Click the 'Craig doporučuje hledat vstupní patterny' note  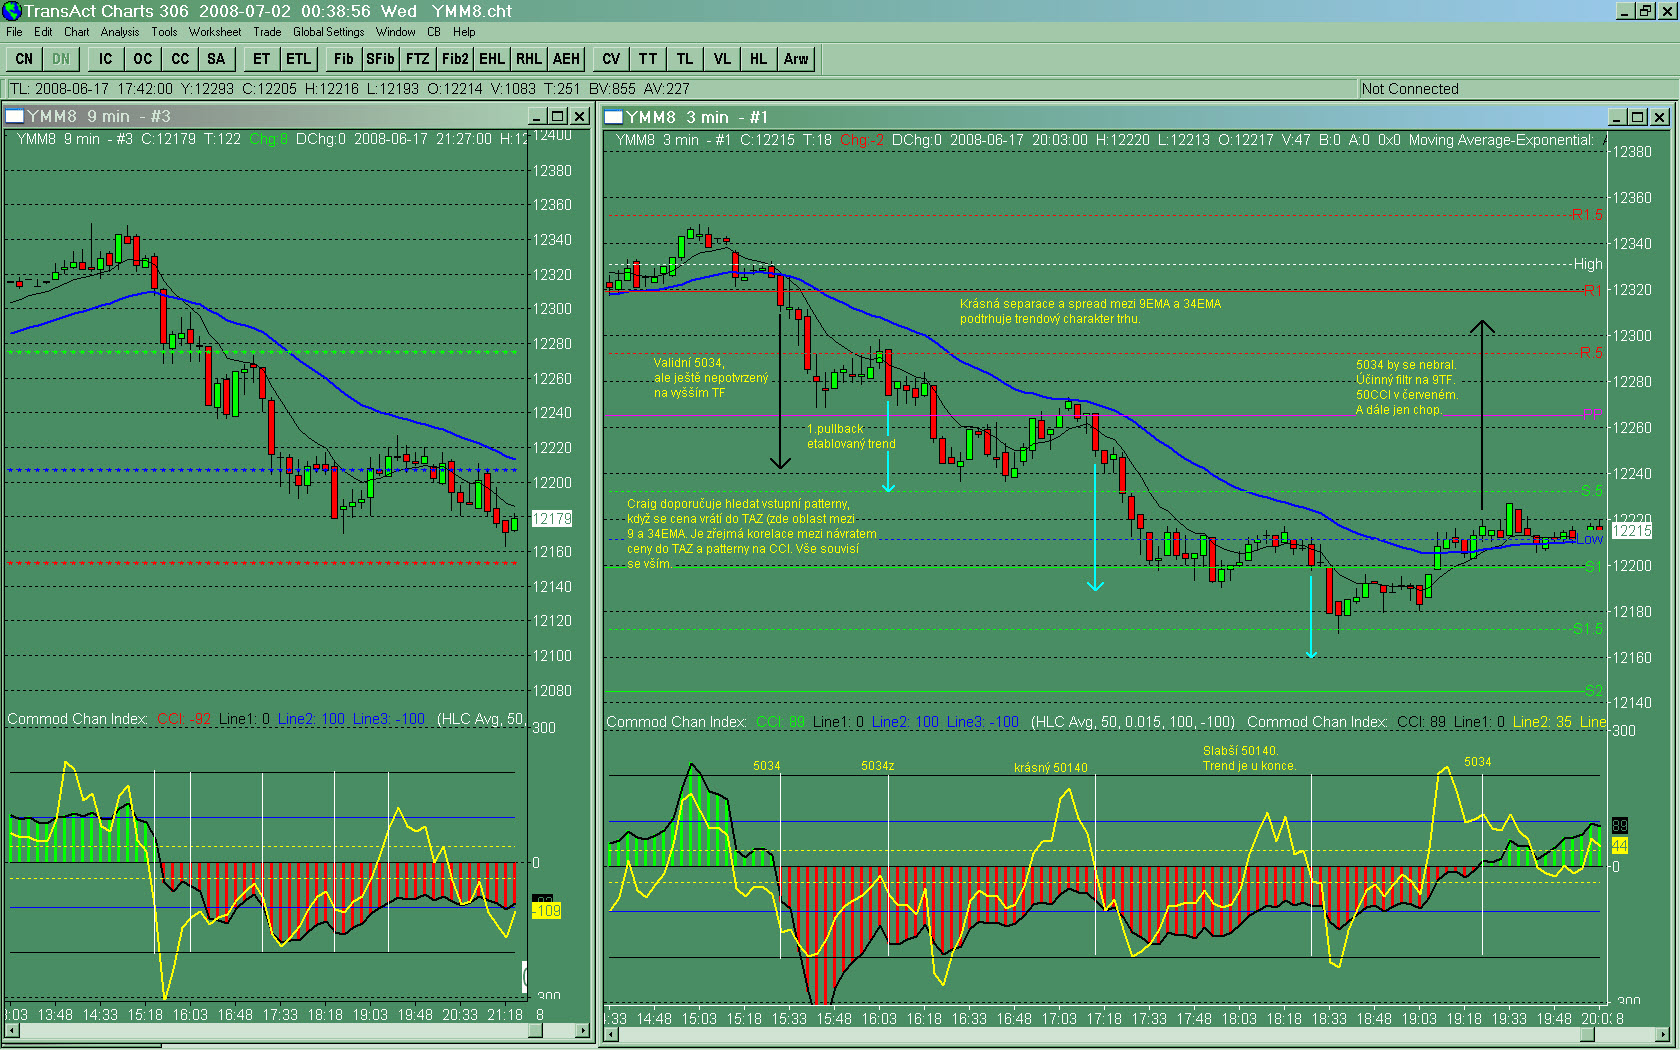[751, 534]
